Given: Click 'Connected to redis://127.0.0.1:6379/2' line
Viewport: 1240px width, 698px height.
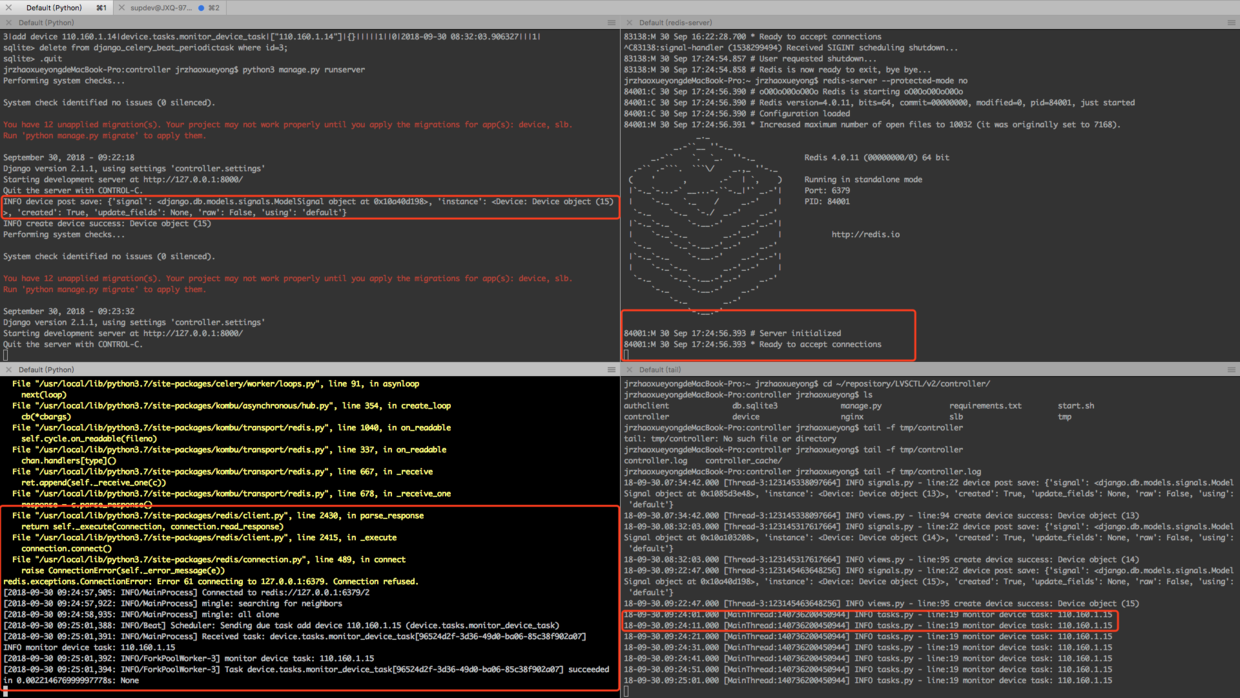Looking at the screenshot, I should coord(186,592).
